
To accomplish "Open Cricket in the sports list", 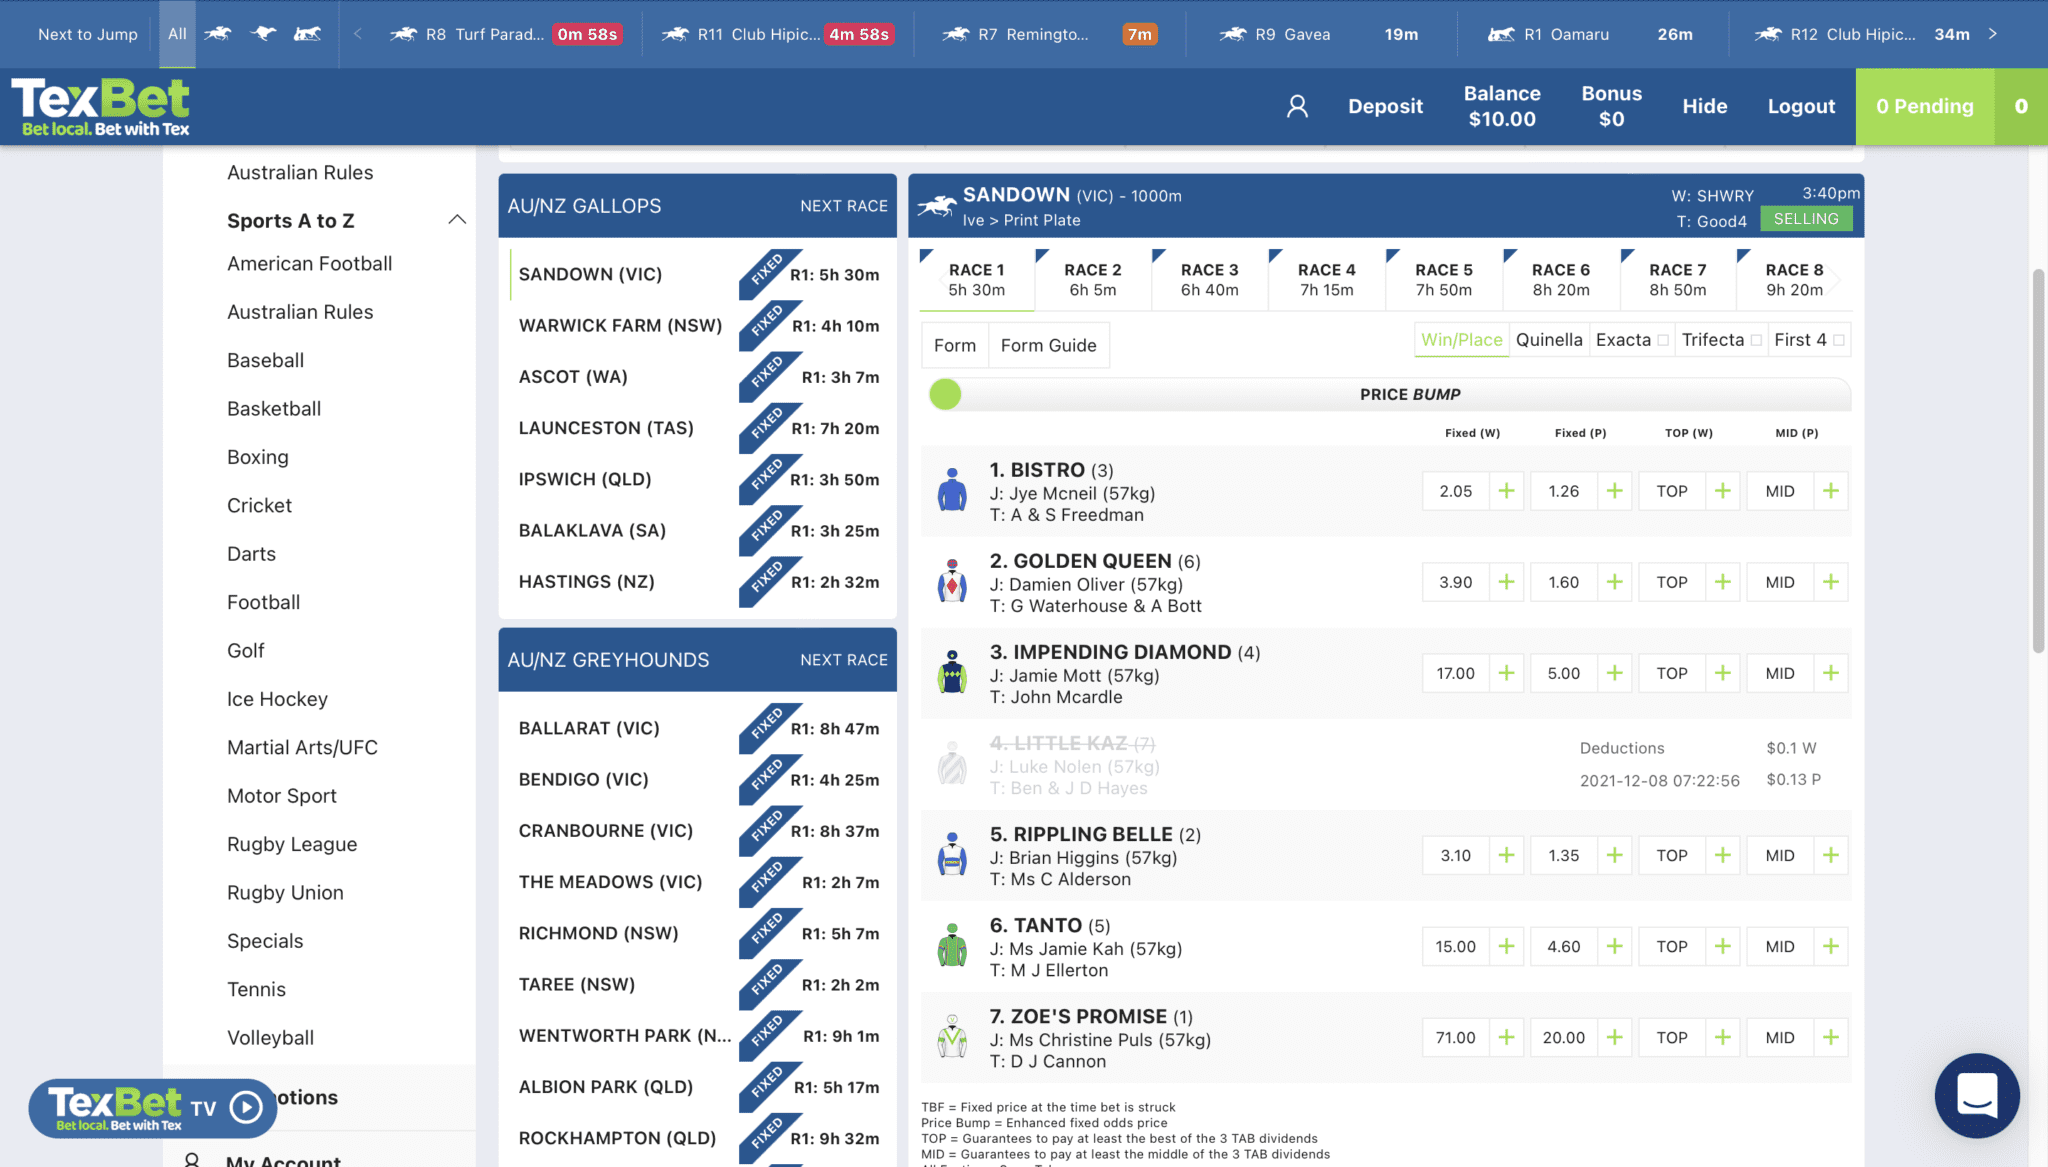I will point(259,505).
